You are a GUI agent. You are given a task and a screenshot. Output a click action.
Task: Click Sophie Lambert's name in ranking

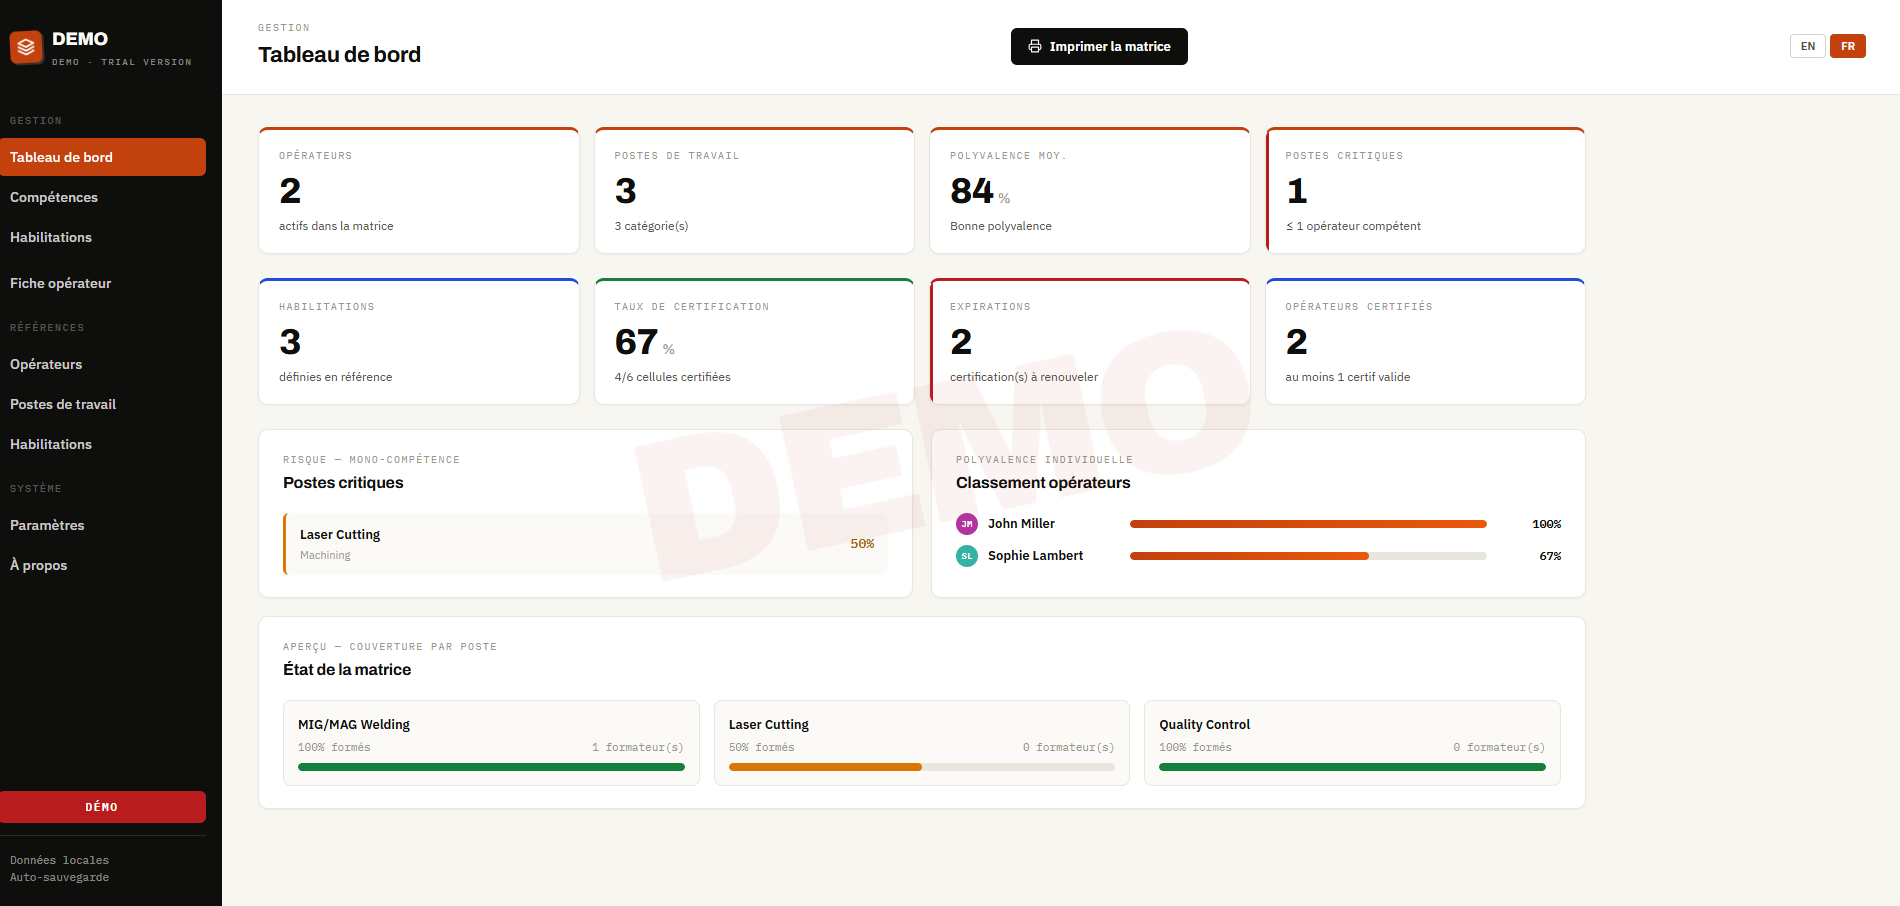click(x=1035, y=555)
